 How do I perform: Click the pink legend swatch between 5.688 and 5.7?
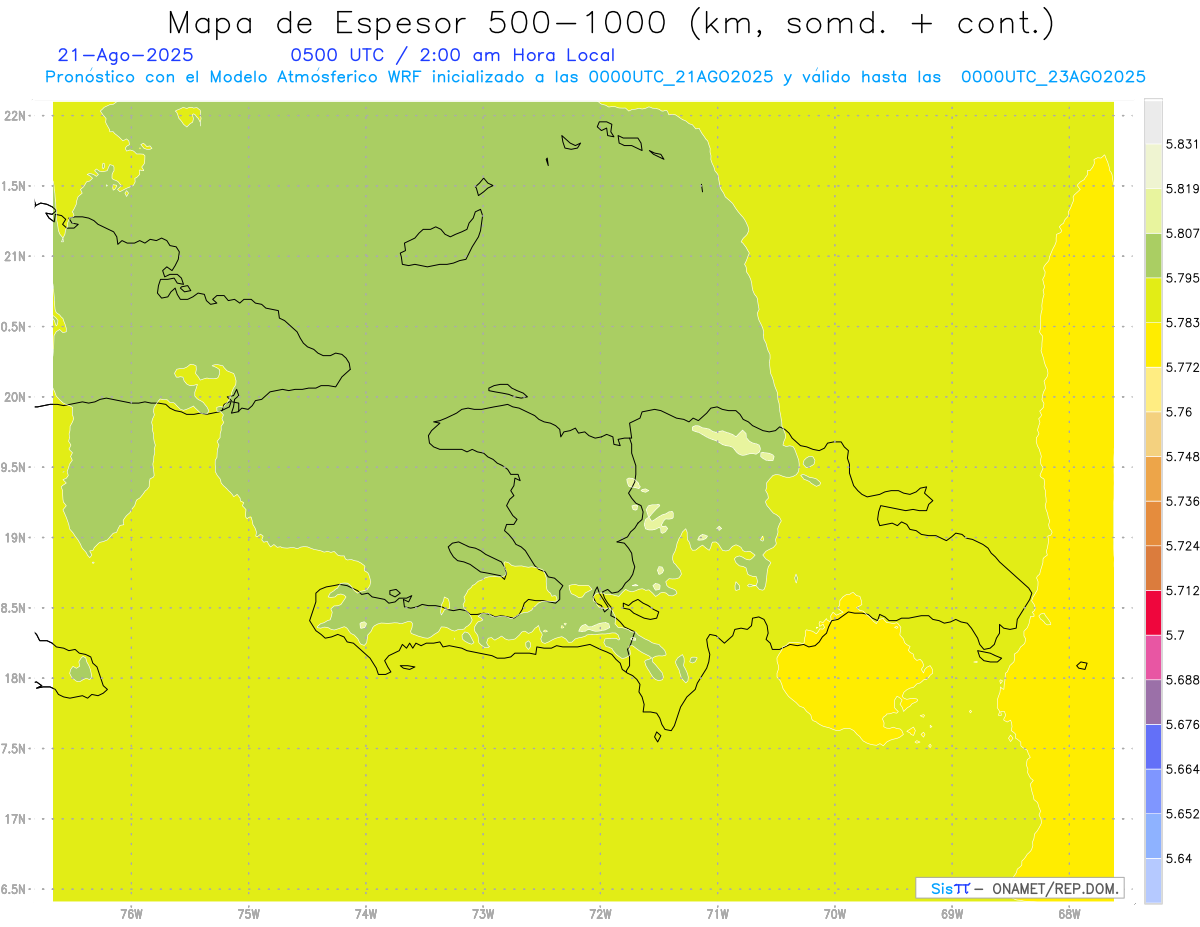tap(1153, 657)
